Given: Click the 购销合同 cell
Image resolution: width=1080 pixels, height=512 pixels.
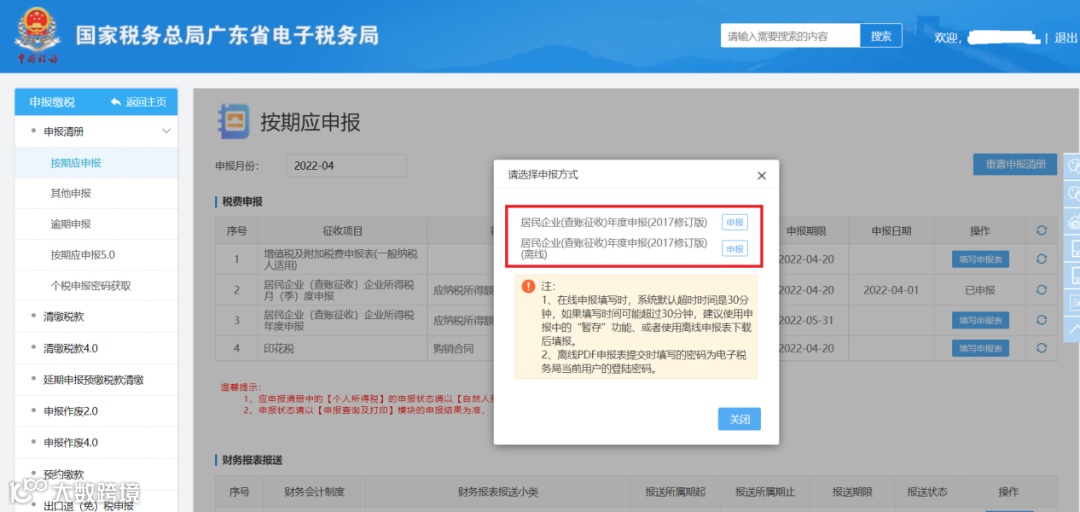Looking at the screenshot, I should point(451,349).
